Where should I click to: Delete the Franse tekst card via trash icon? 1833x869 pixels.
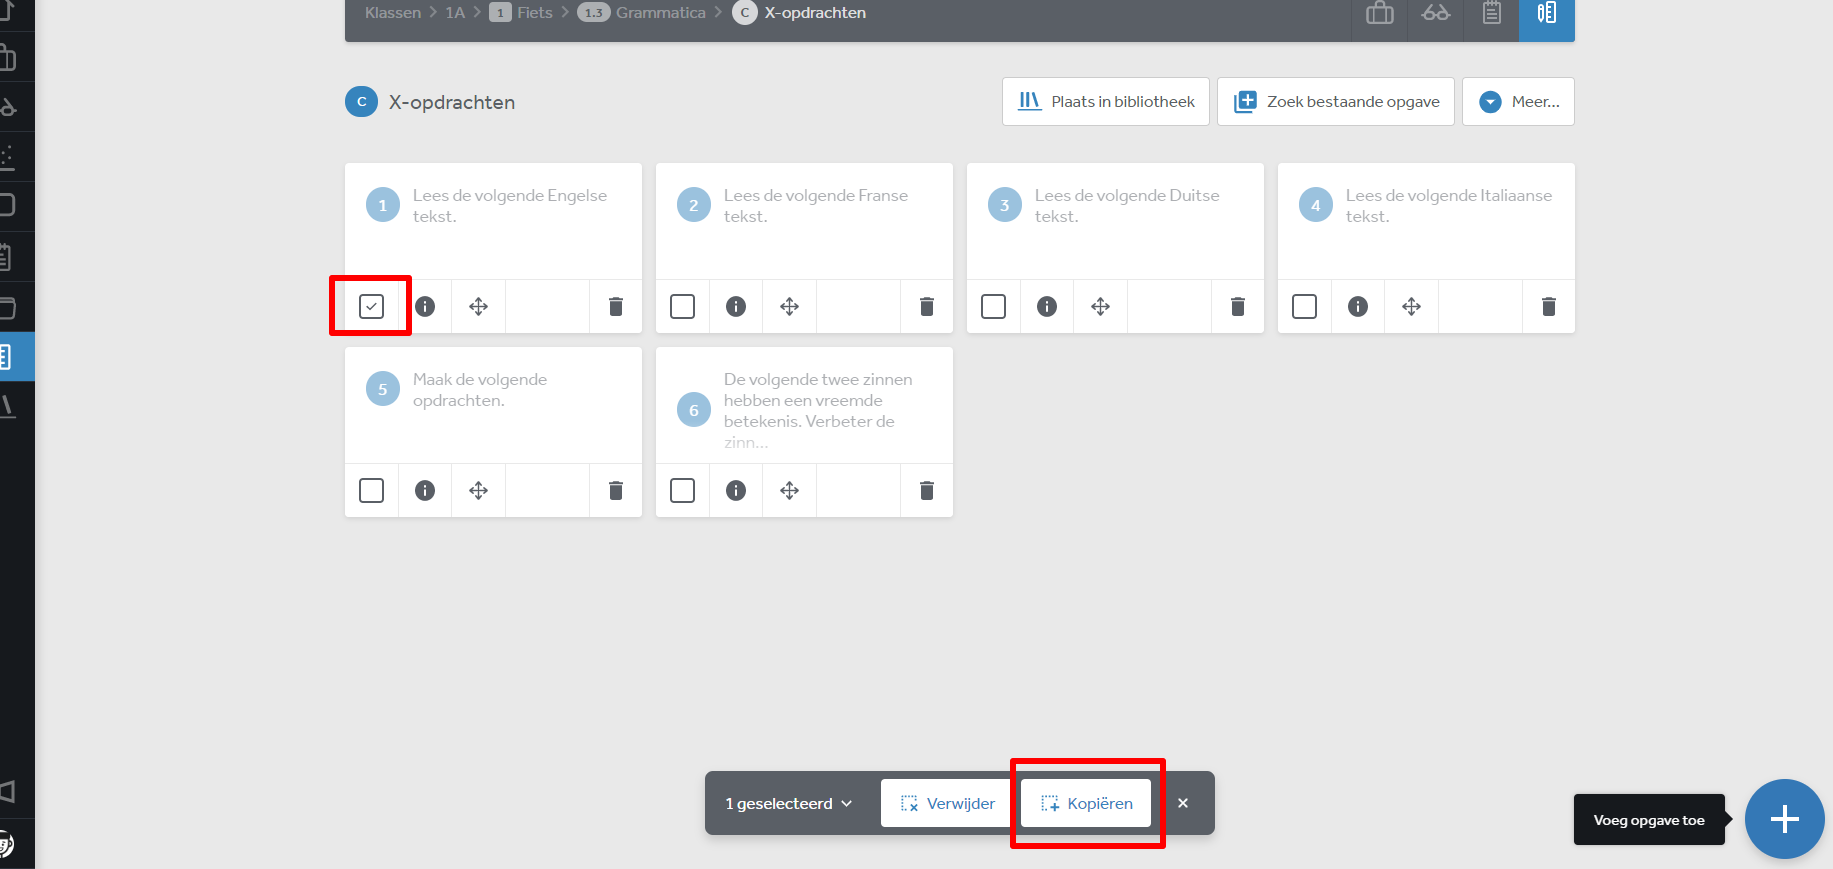(x=927, y=306)
